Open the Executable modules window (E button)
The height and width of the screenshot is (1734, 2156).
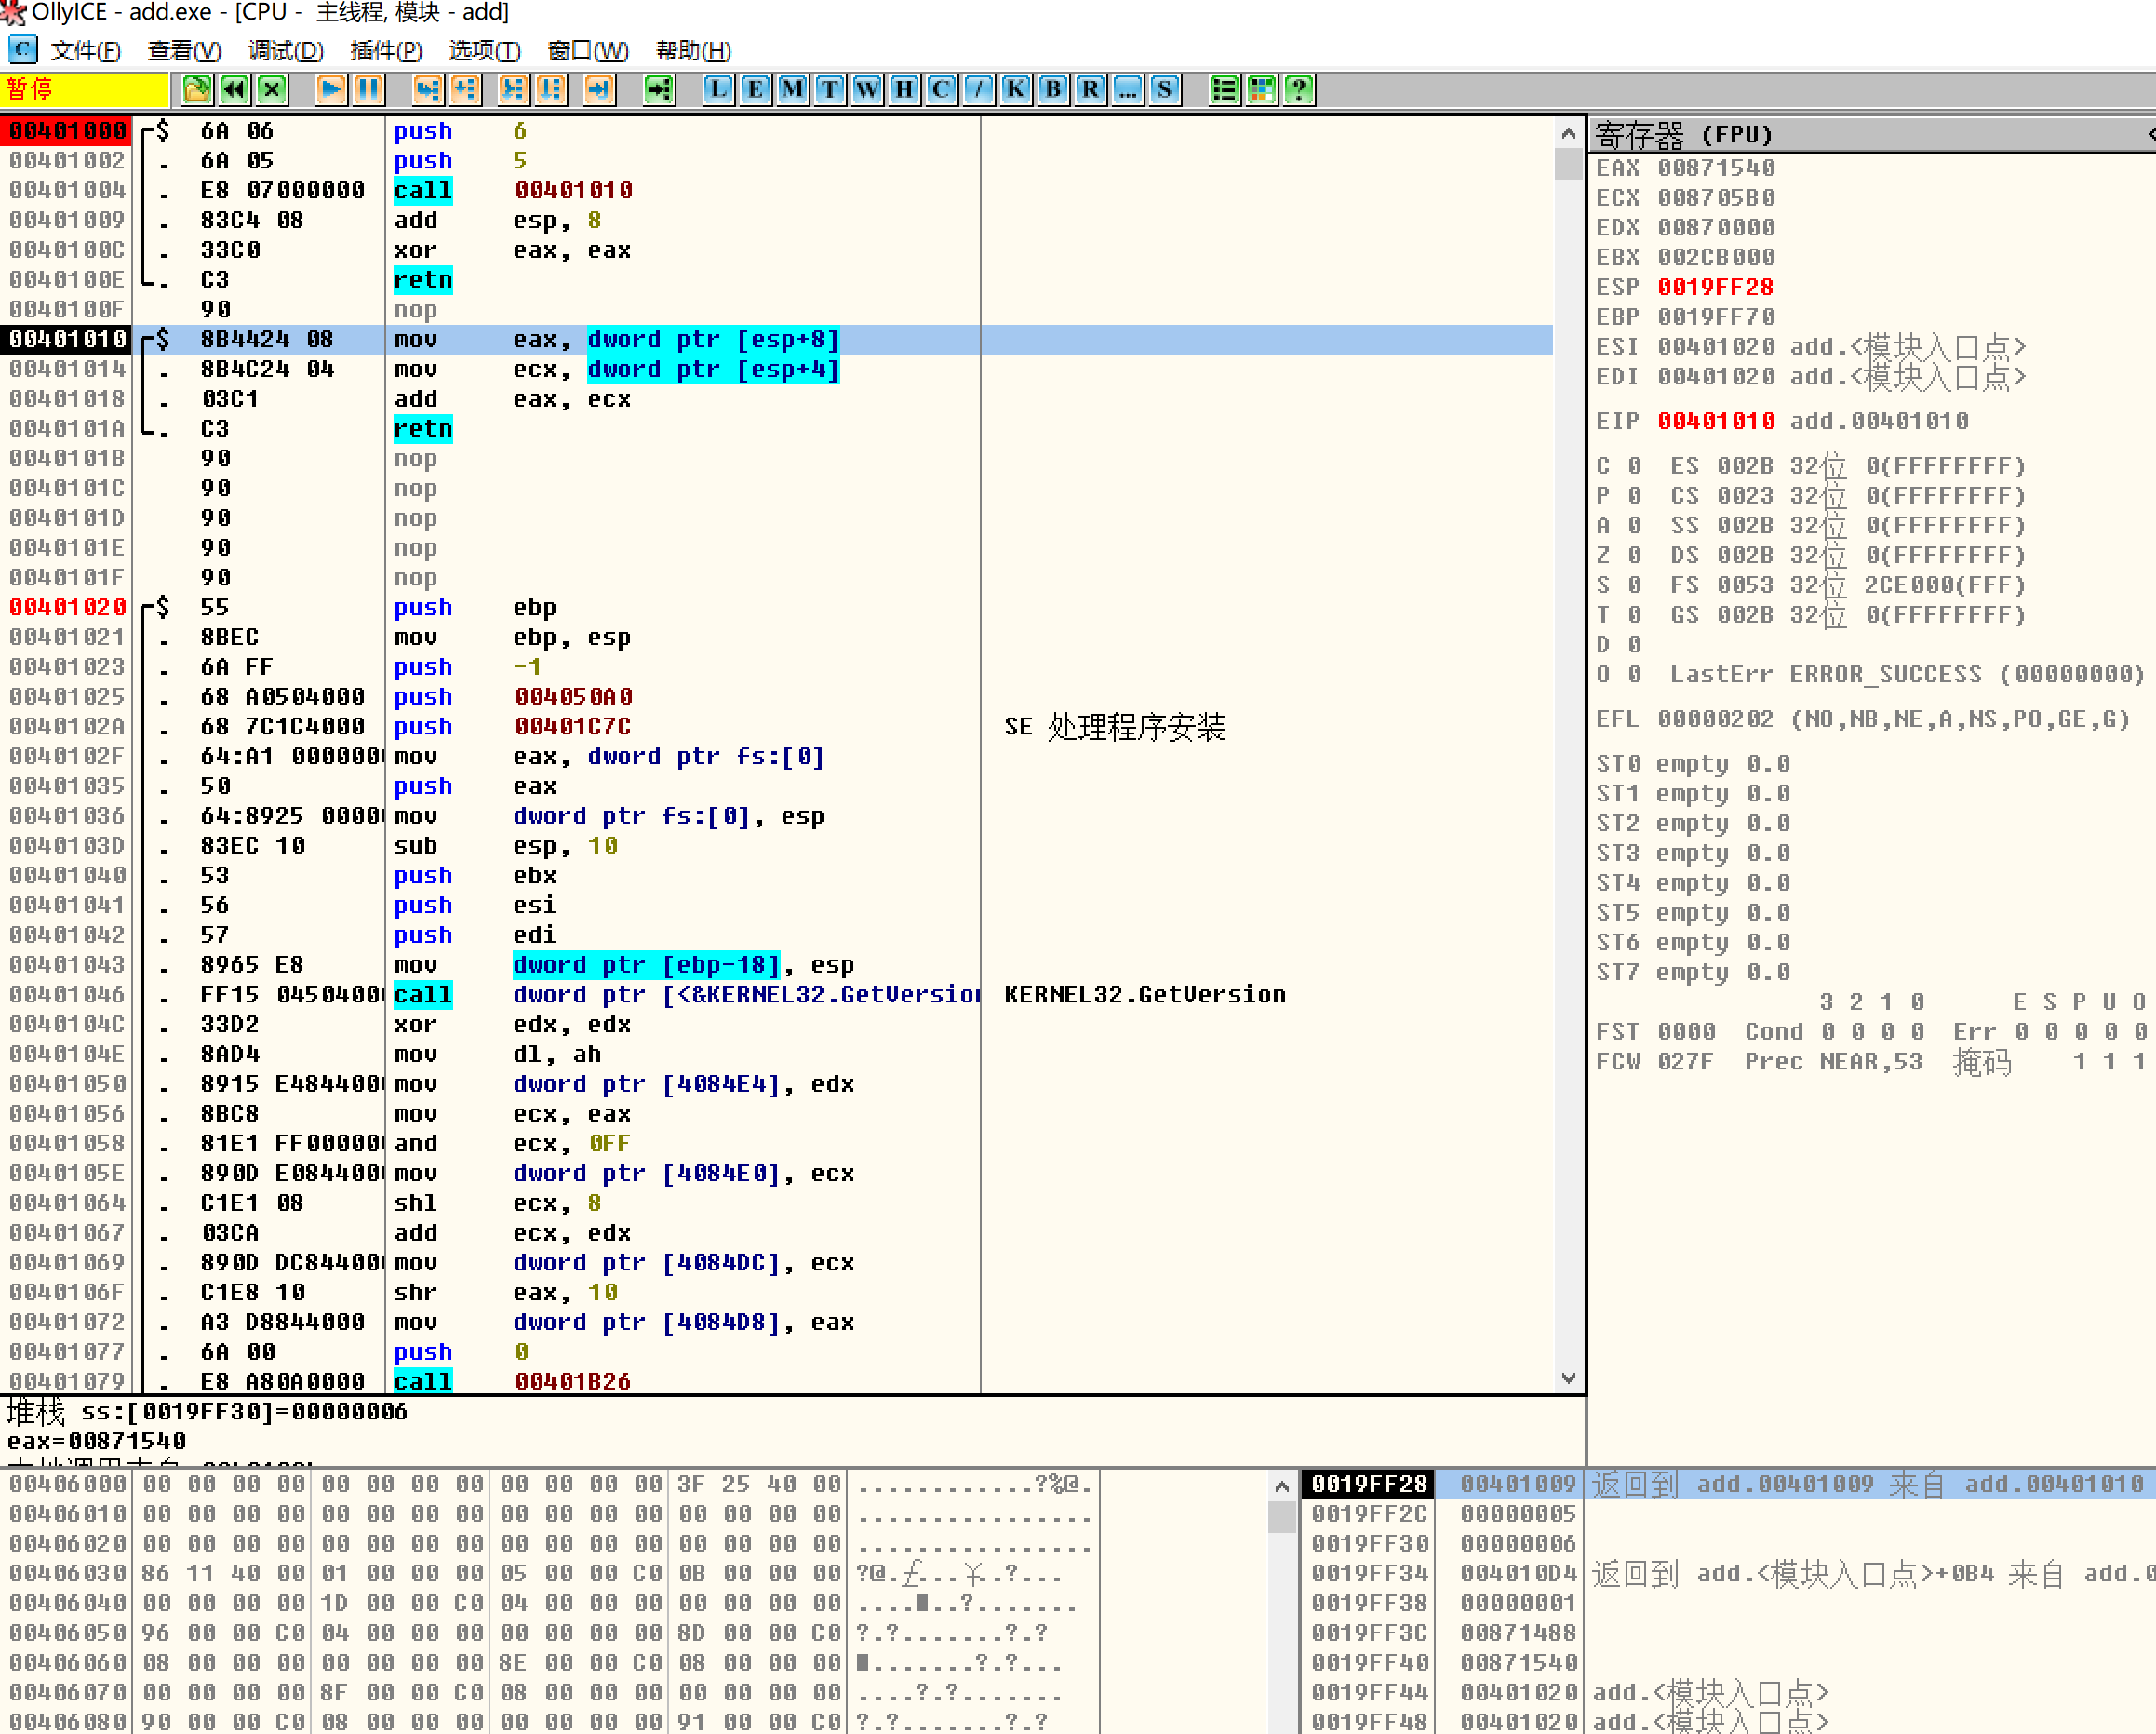755,90
